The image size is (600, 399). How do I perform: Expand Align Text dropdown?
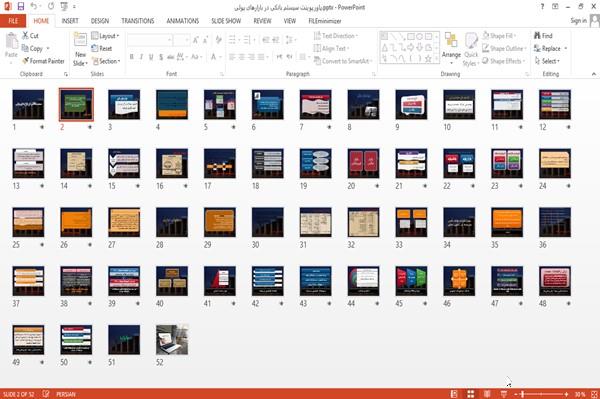point(331,48)
